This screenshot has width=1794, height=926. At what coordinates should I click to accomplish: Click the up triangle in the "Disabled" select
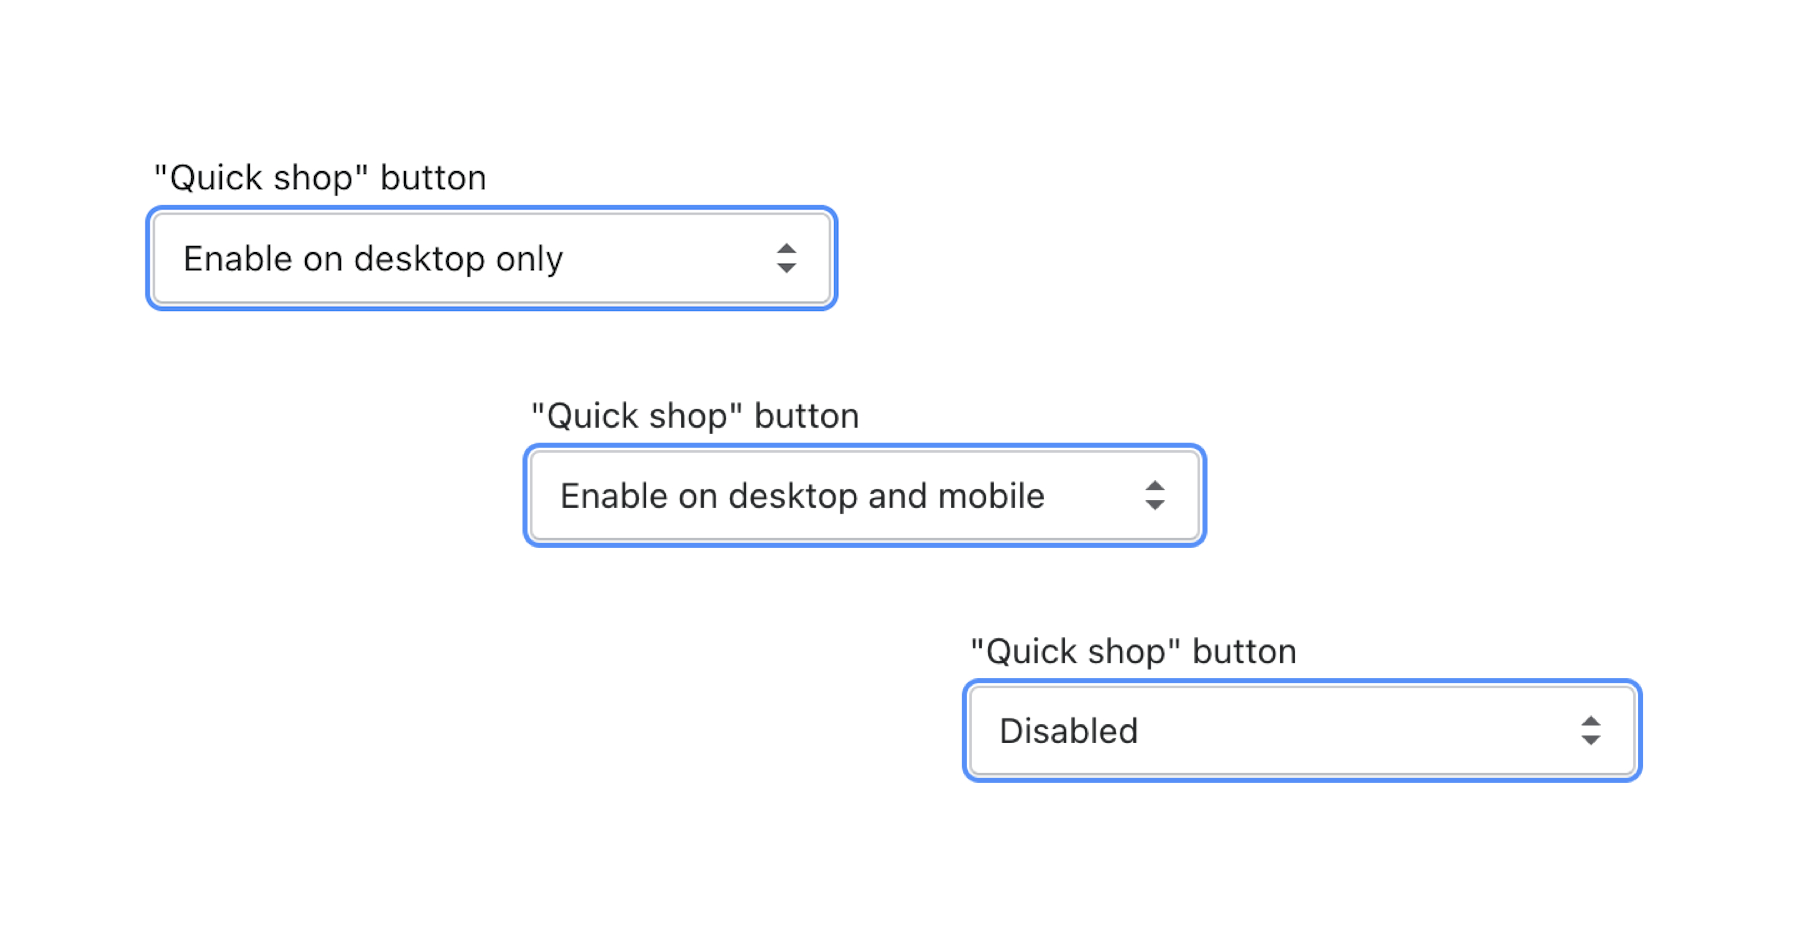tap(1590, 721)
